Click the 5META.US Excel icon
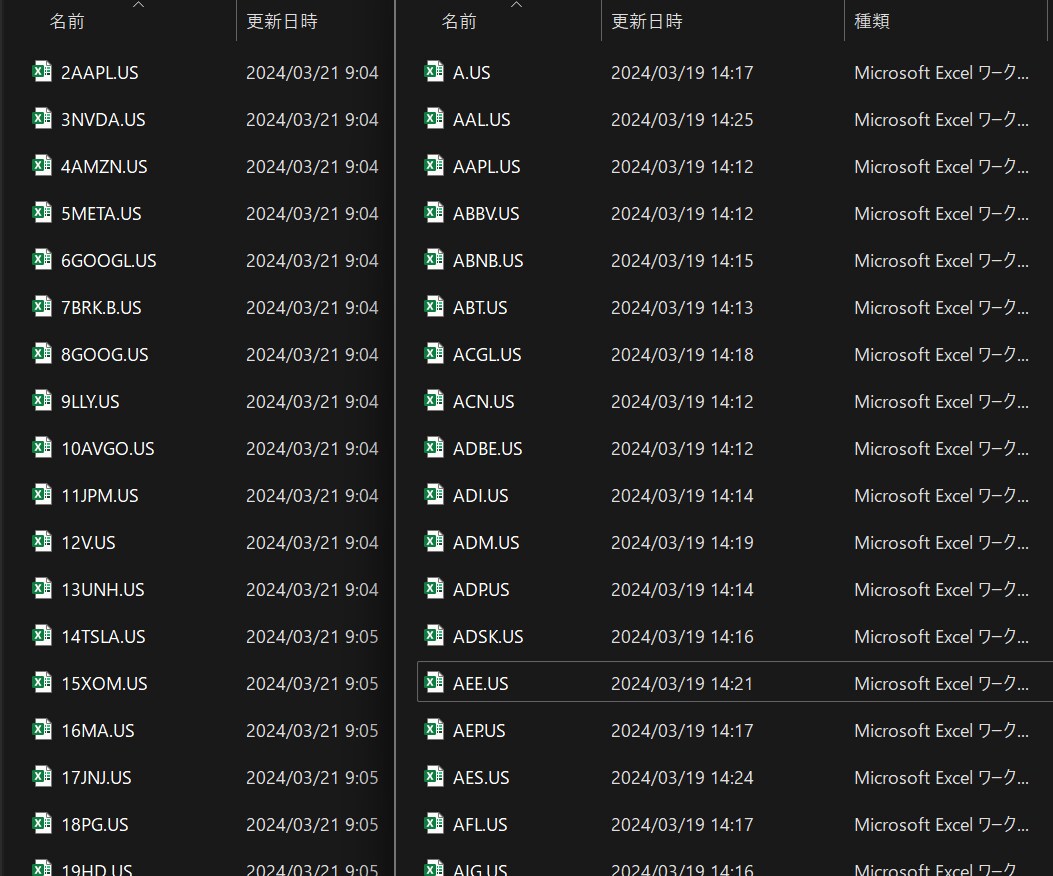 pyautogui.click(x=42, y=212)
